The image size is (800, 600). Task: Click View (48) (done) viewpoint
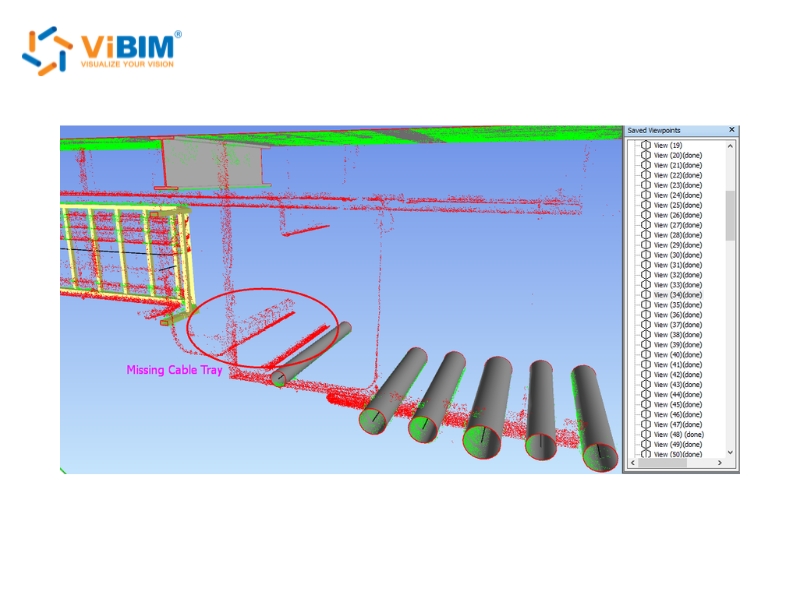(x=679, y=434)
